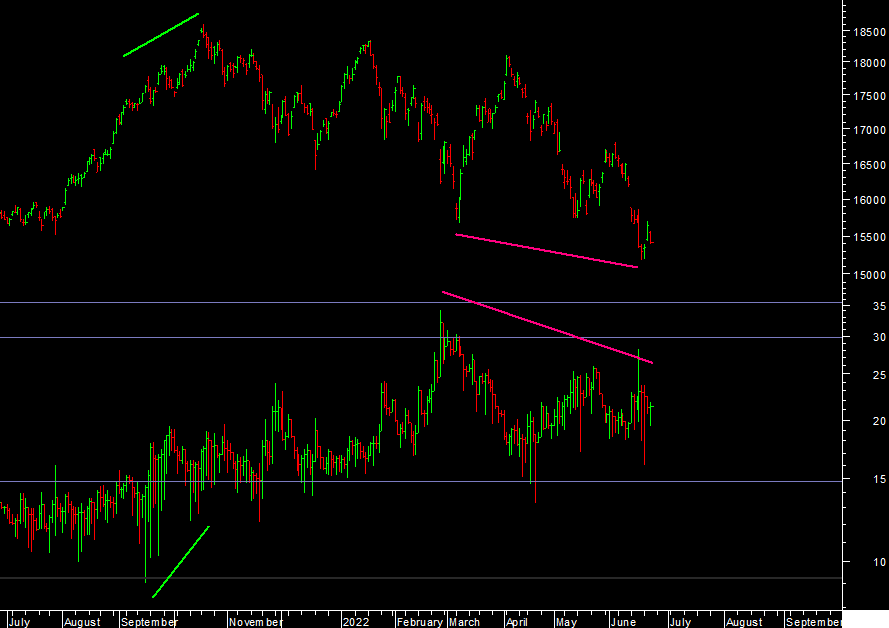Image resolution: width=889 pixels, height=628 pixels.
Task: Click the 17500 price axis label
Action: tap(869, 96)
